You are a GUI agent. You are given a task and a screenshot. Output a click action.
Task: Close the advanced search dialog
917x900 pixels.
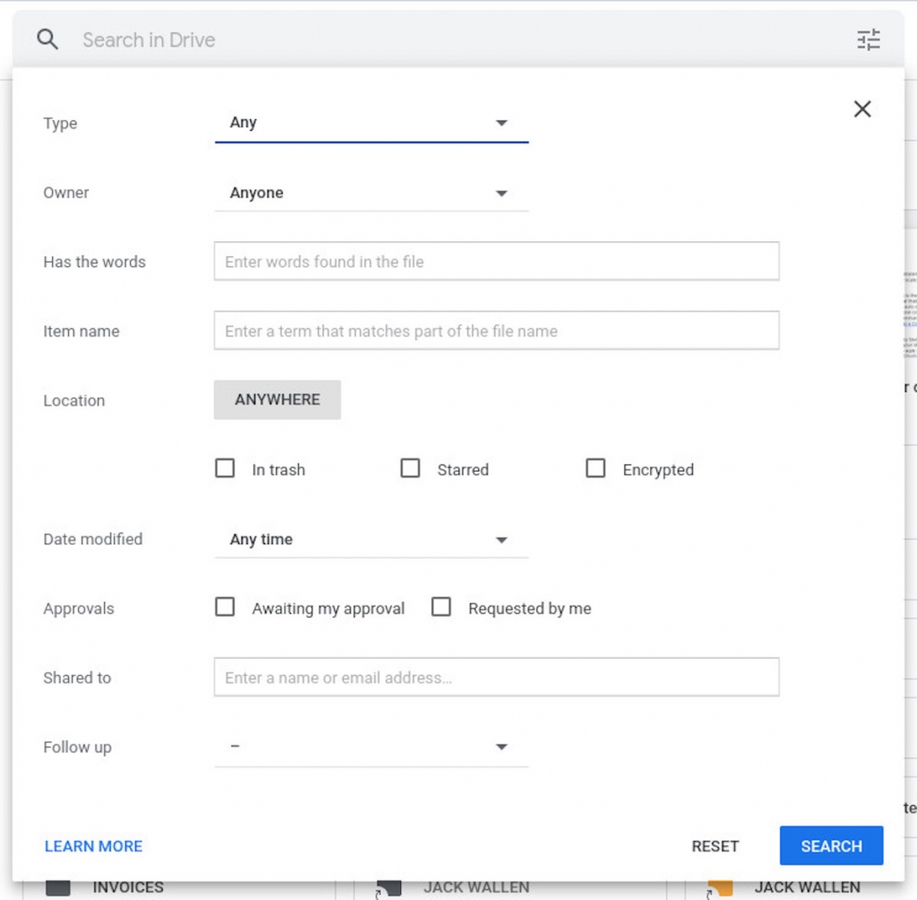point(862,109)
